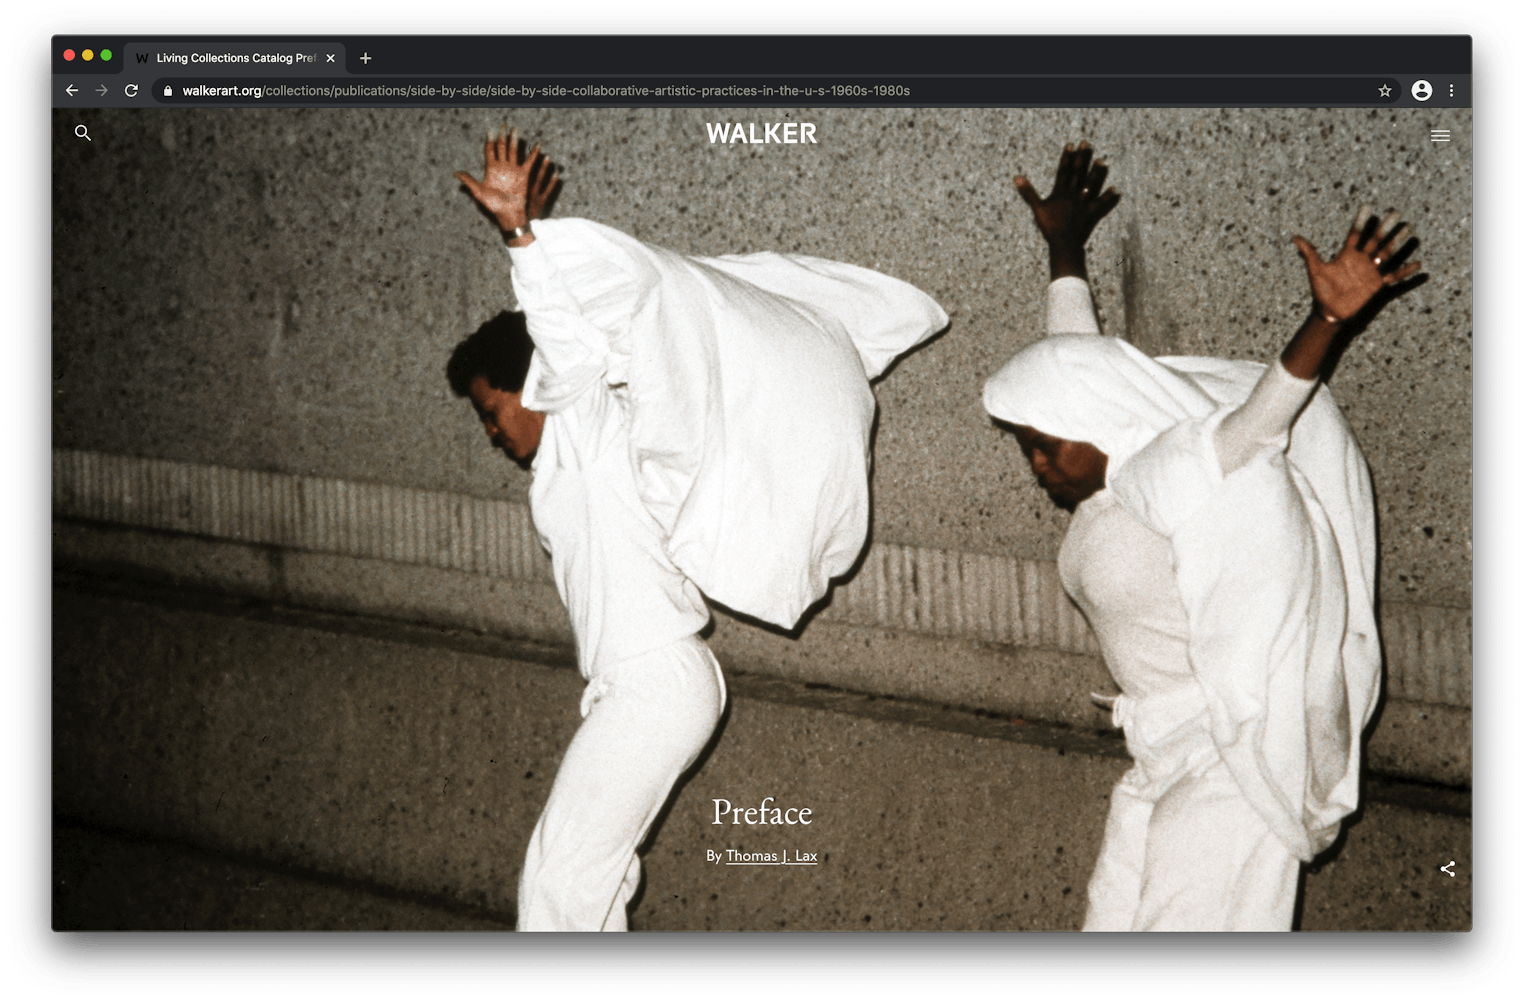Reload the current page

(x=131, y=91)
